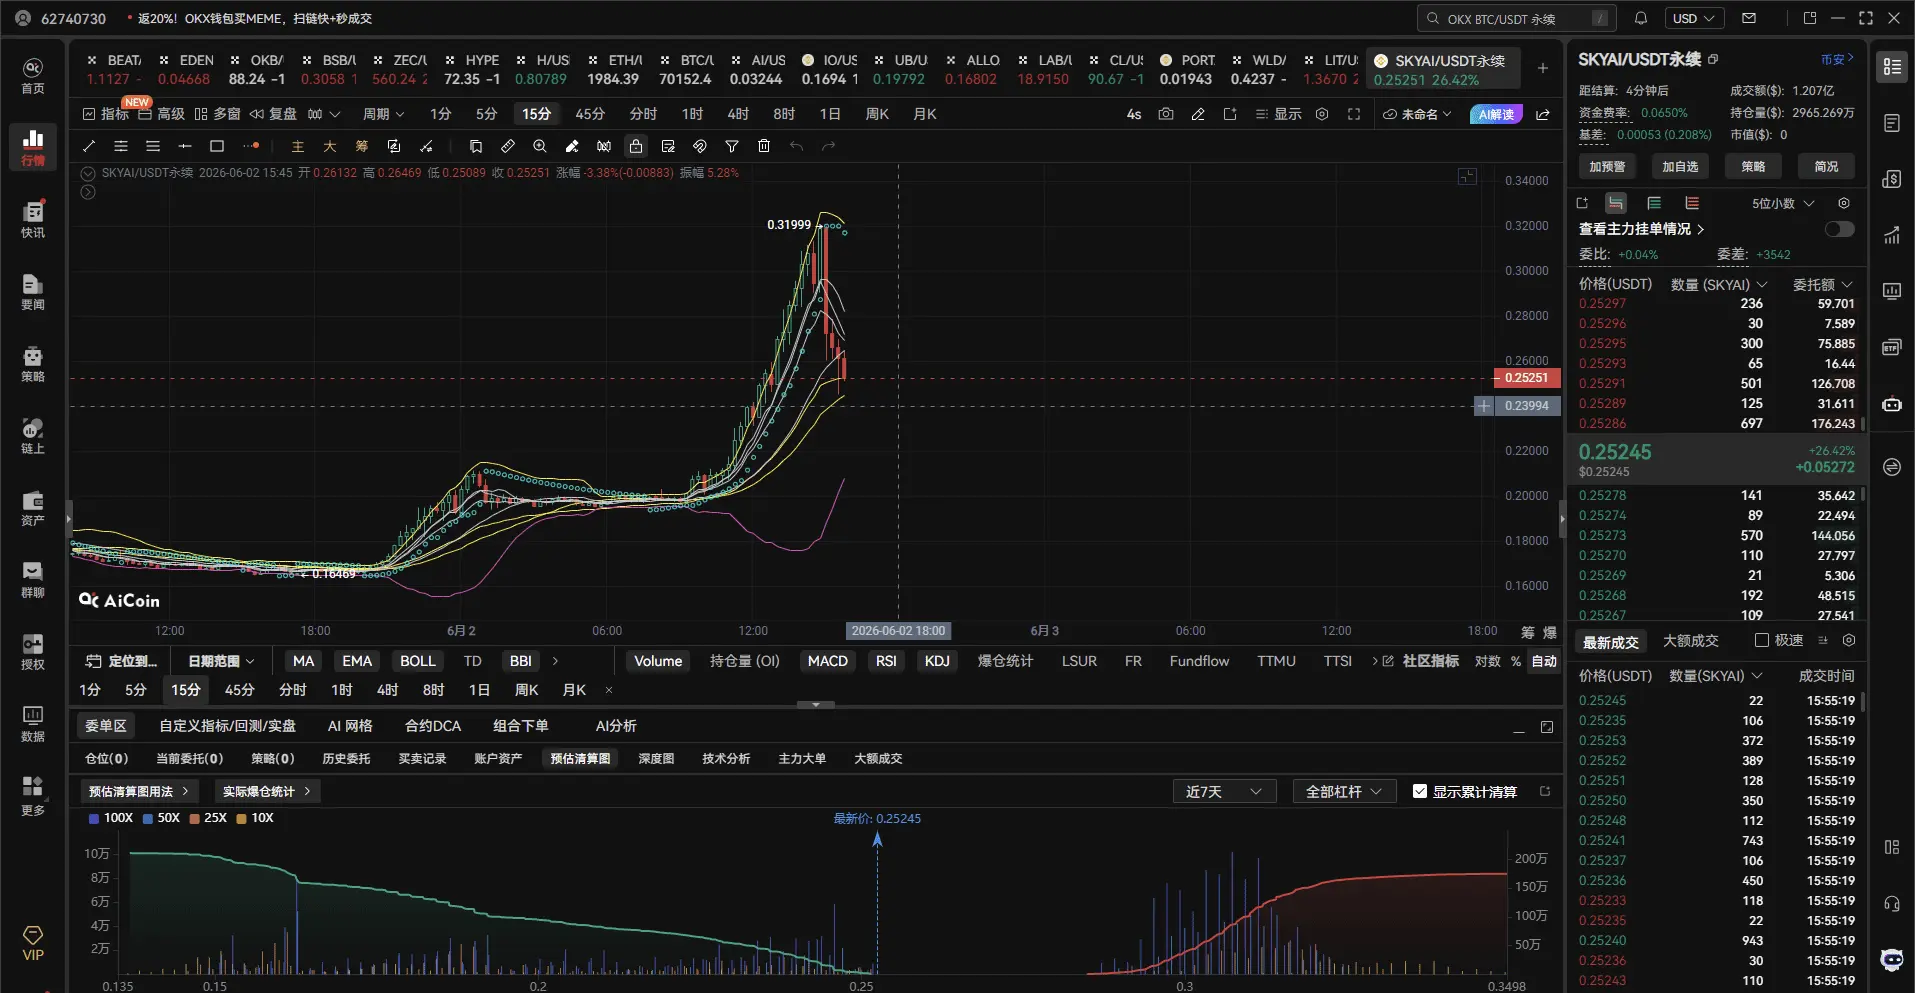Click the 25X leverage legend color swatch
Viewport: 1915px width, 993px height.
pos(194,818)
